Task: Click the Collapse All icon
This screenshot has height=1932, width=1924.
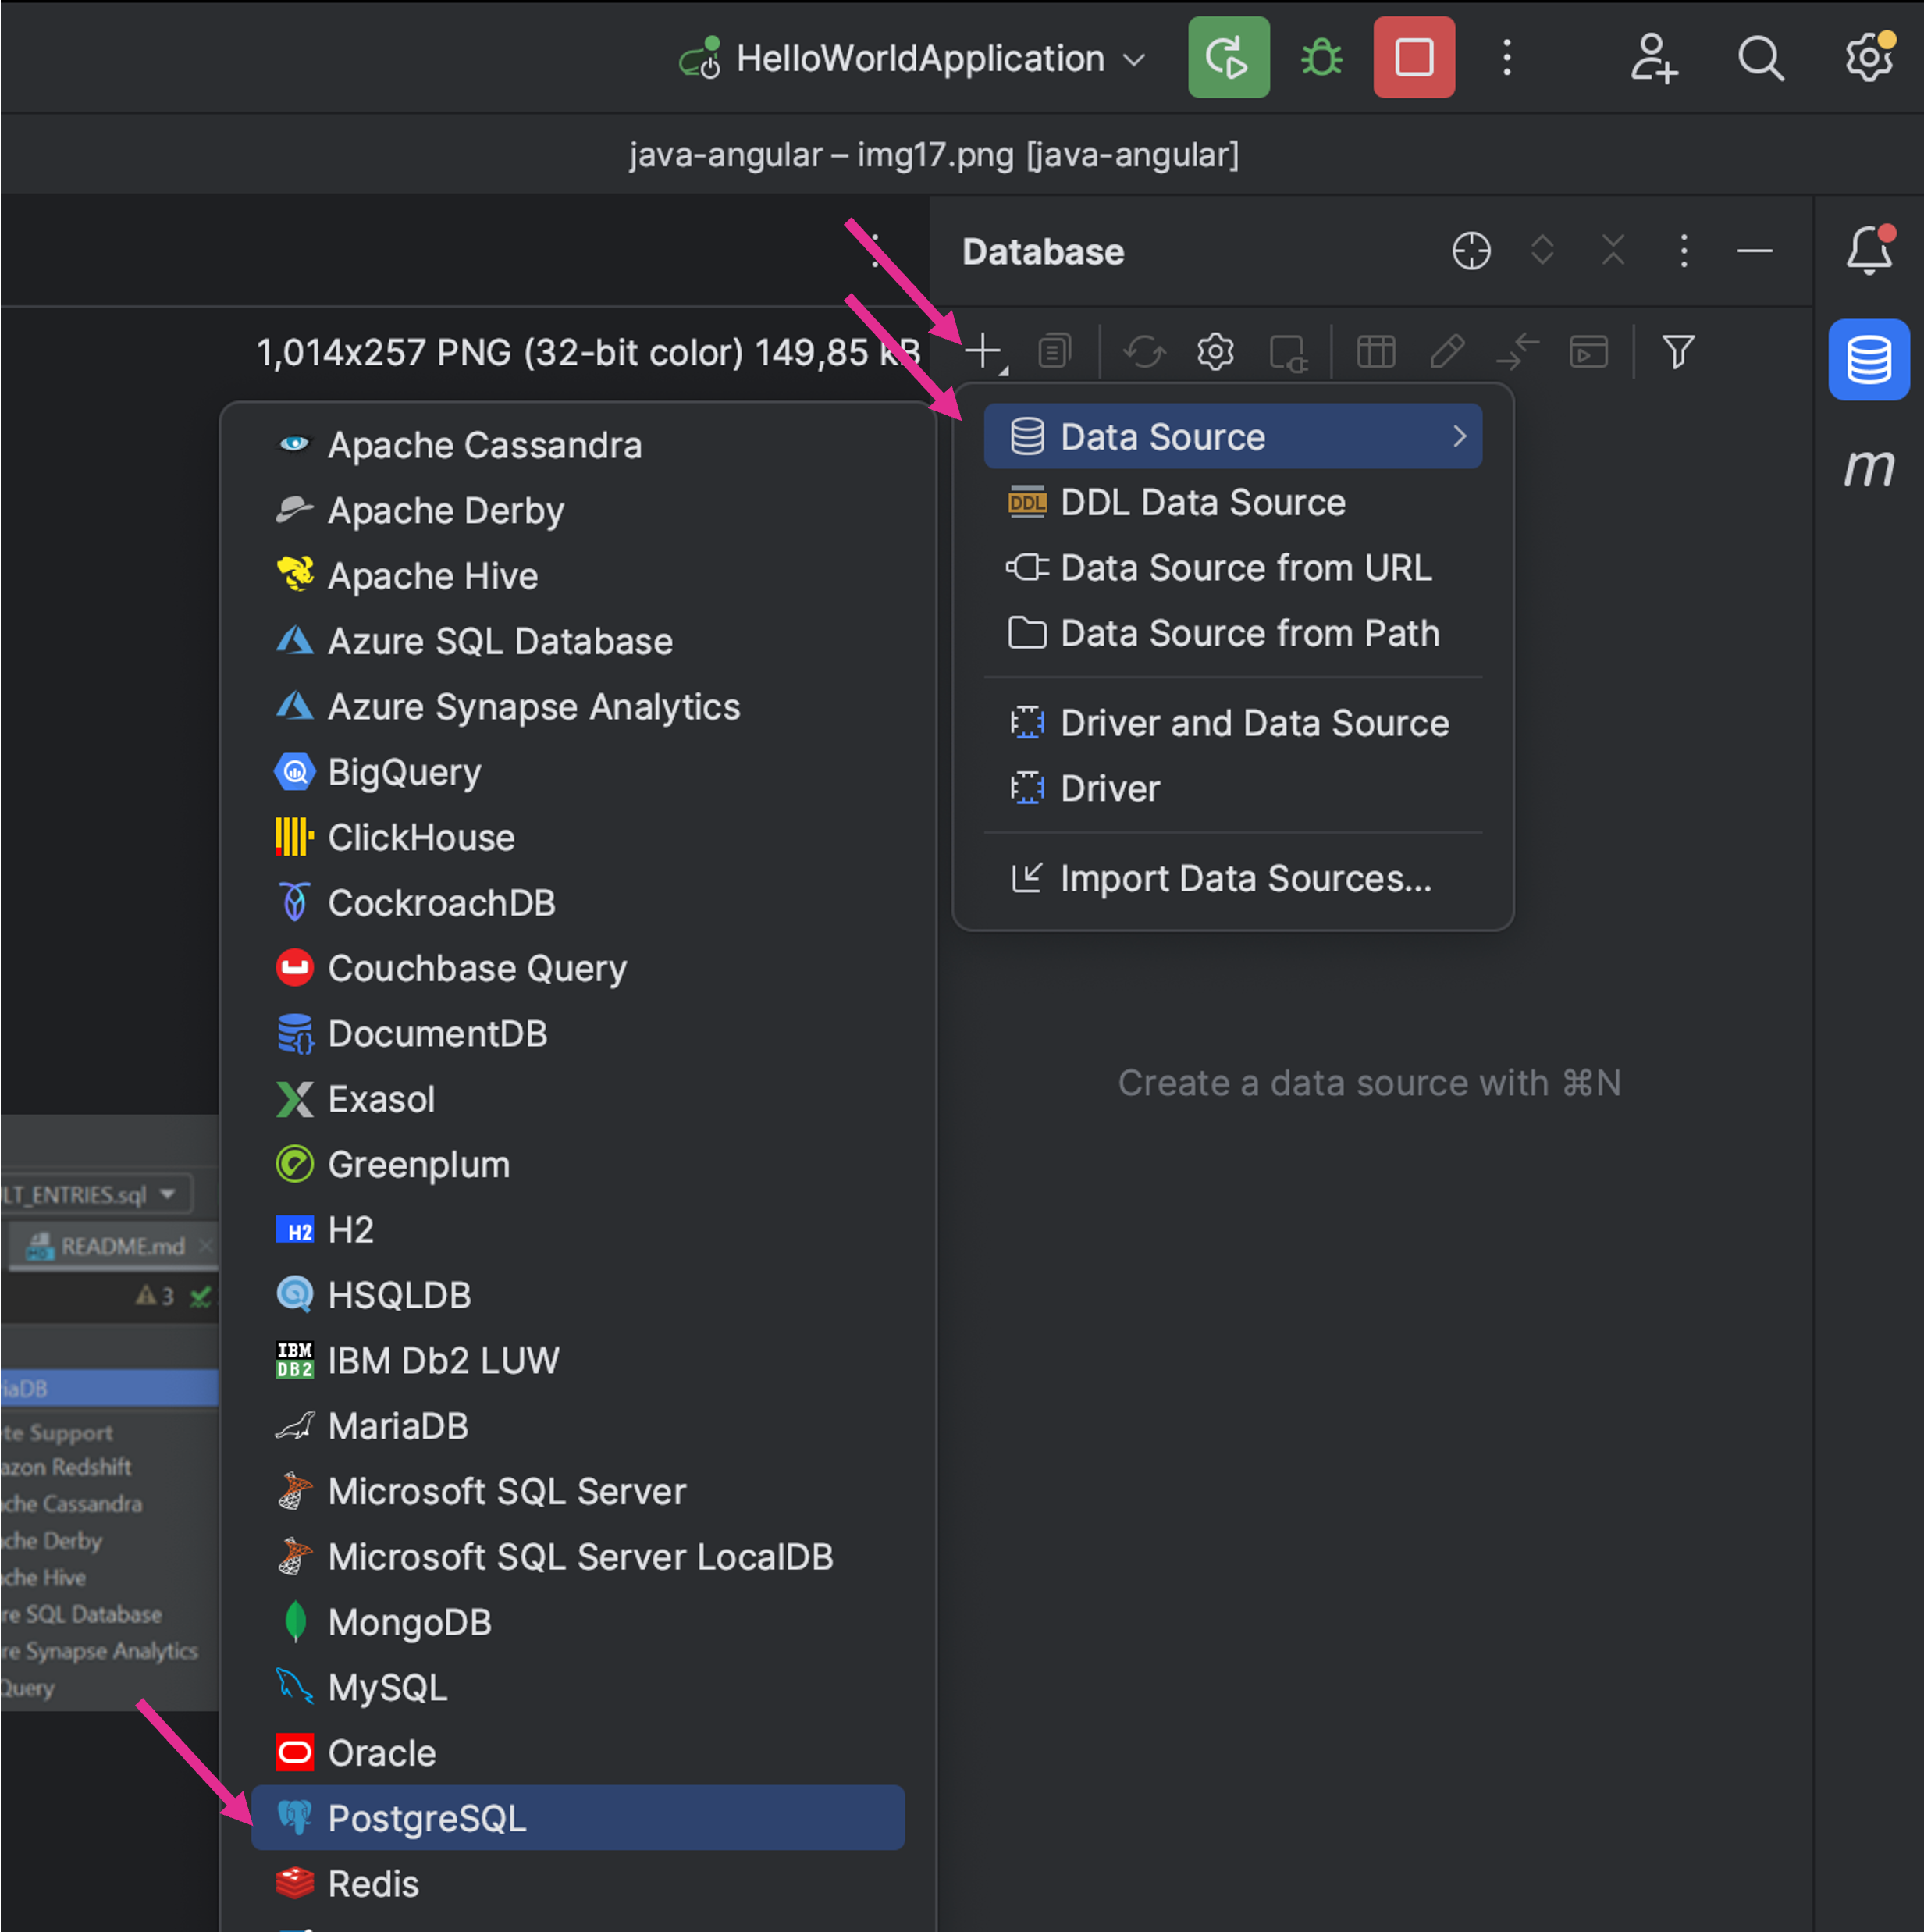Action: pyautogui.click(x=1613, y=250)
